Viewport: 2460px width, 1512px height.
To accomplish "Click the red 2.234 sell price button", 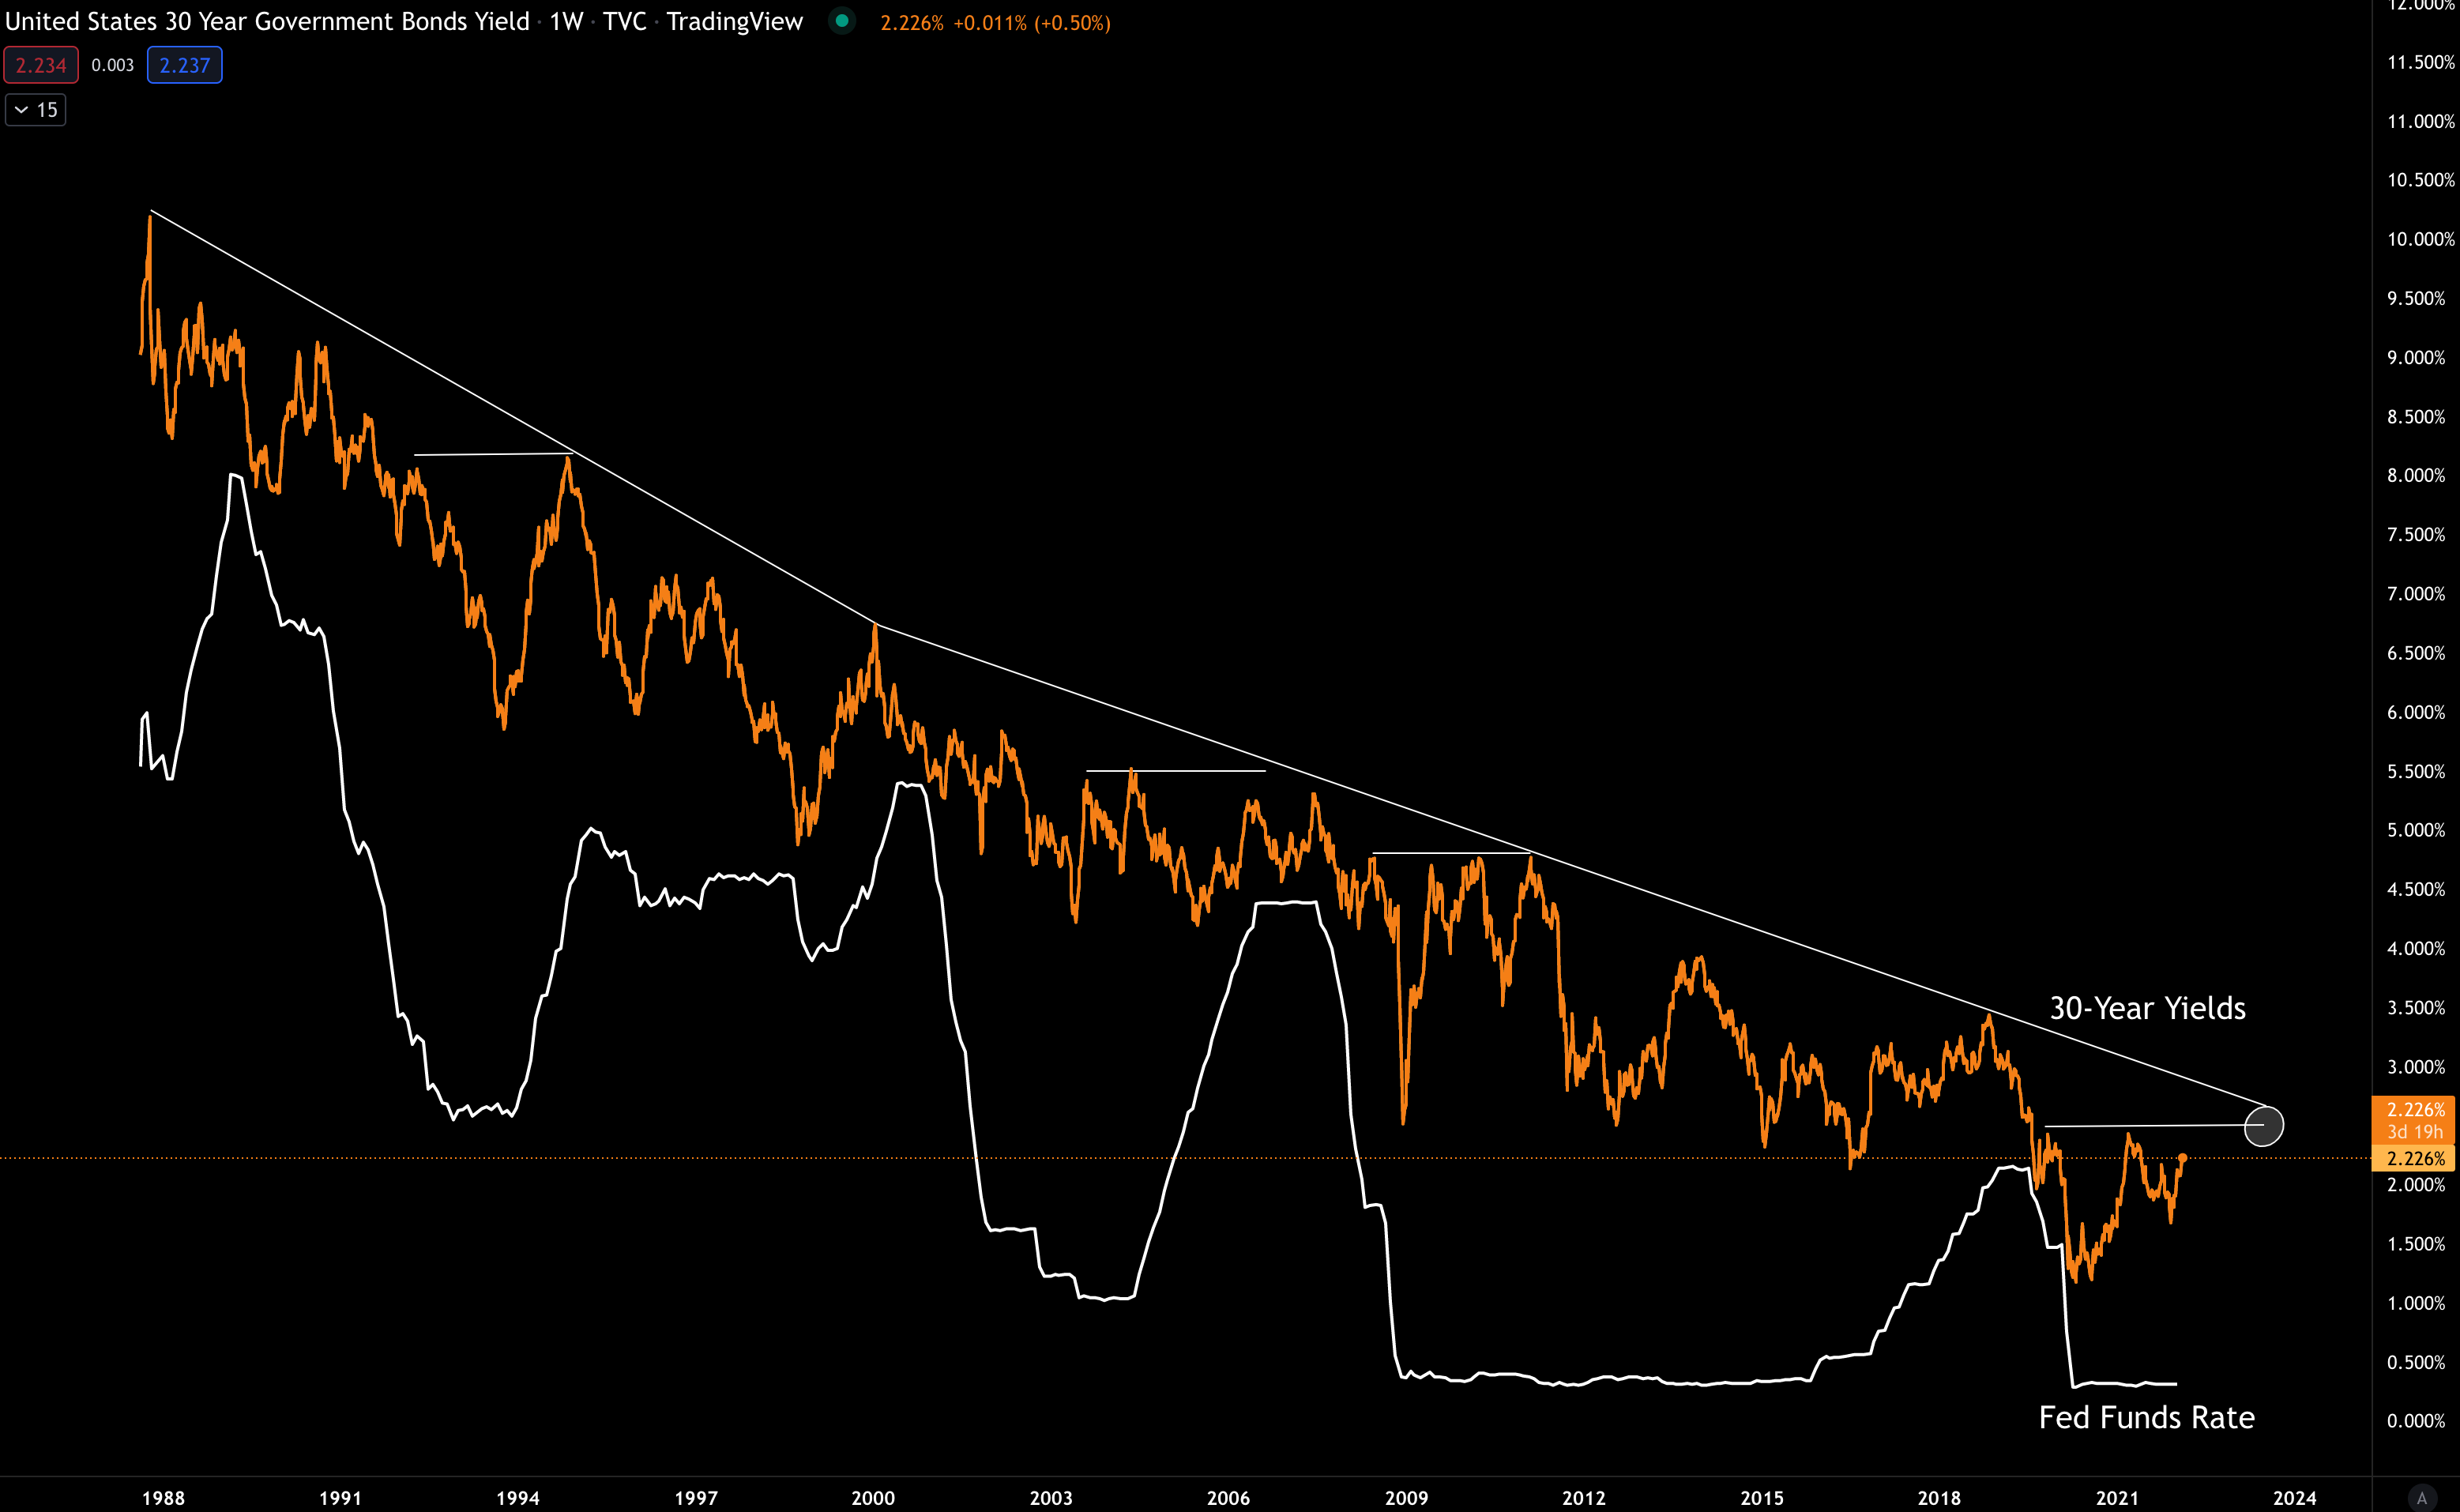I will [41, 65].
